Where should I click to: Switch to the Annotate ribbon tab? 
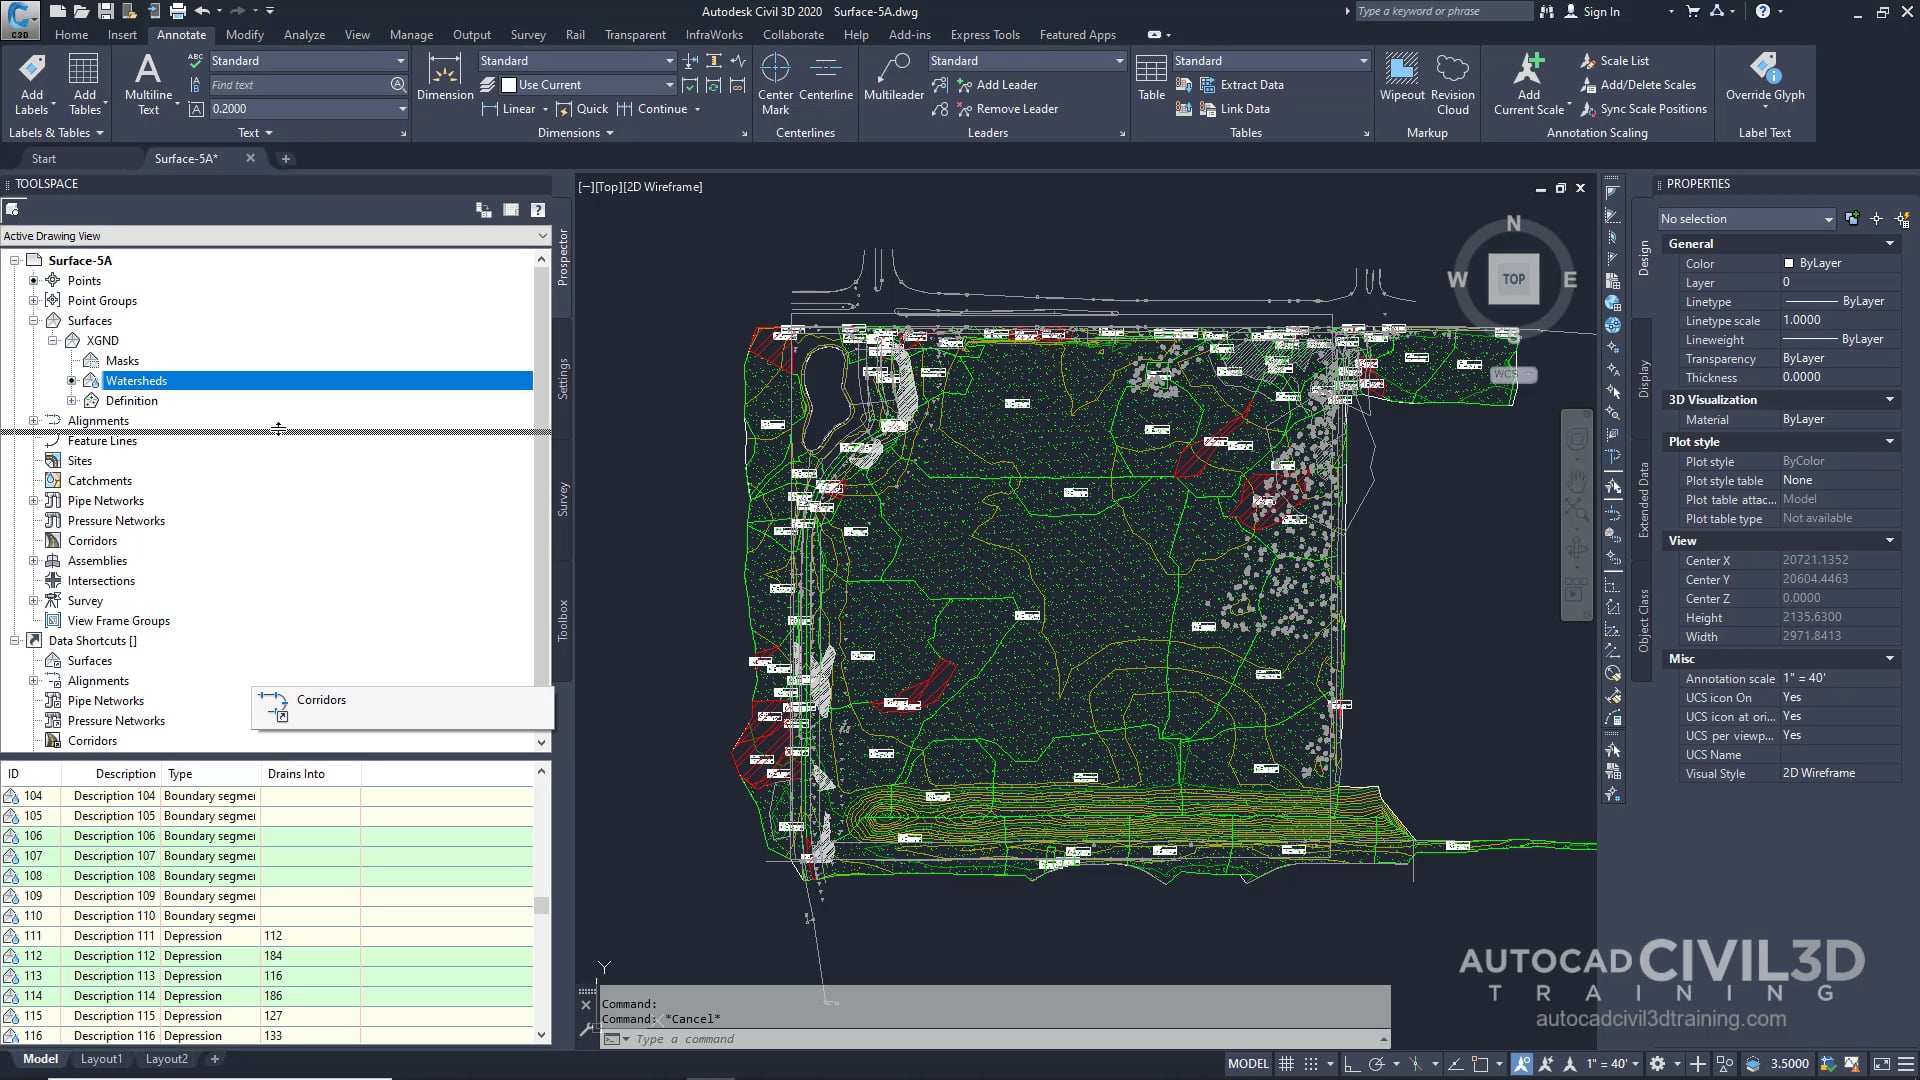(x=181, y=34)
